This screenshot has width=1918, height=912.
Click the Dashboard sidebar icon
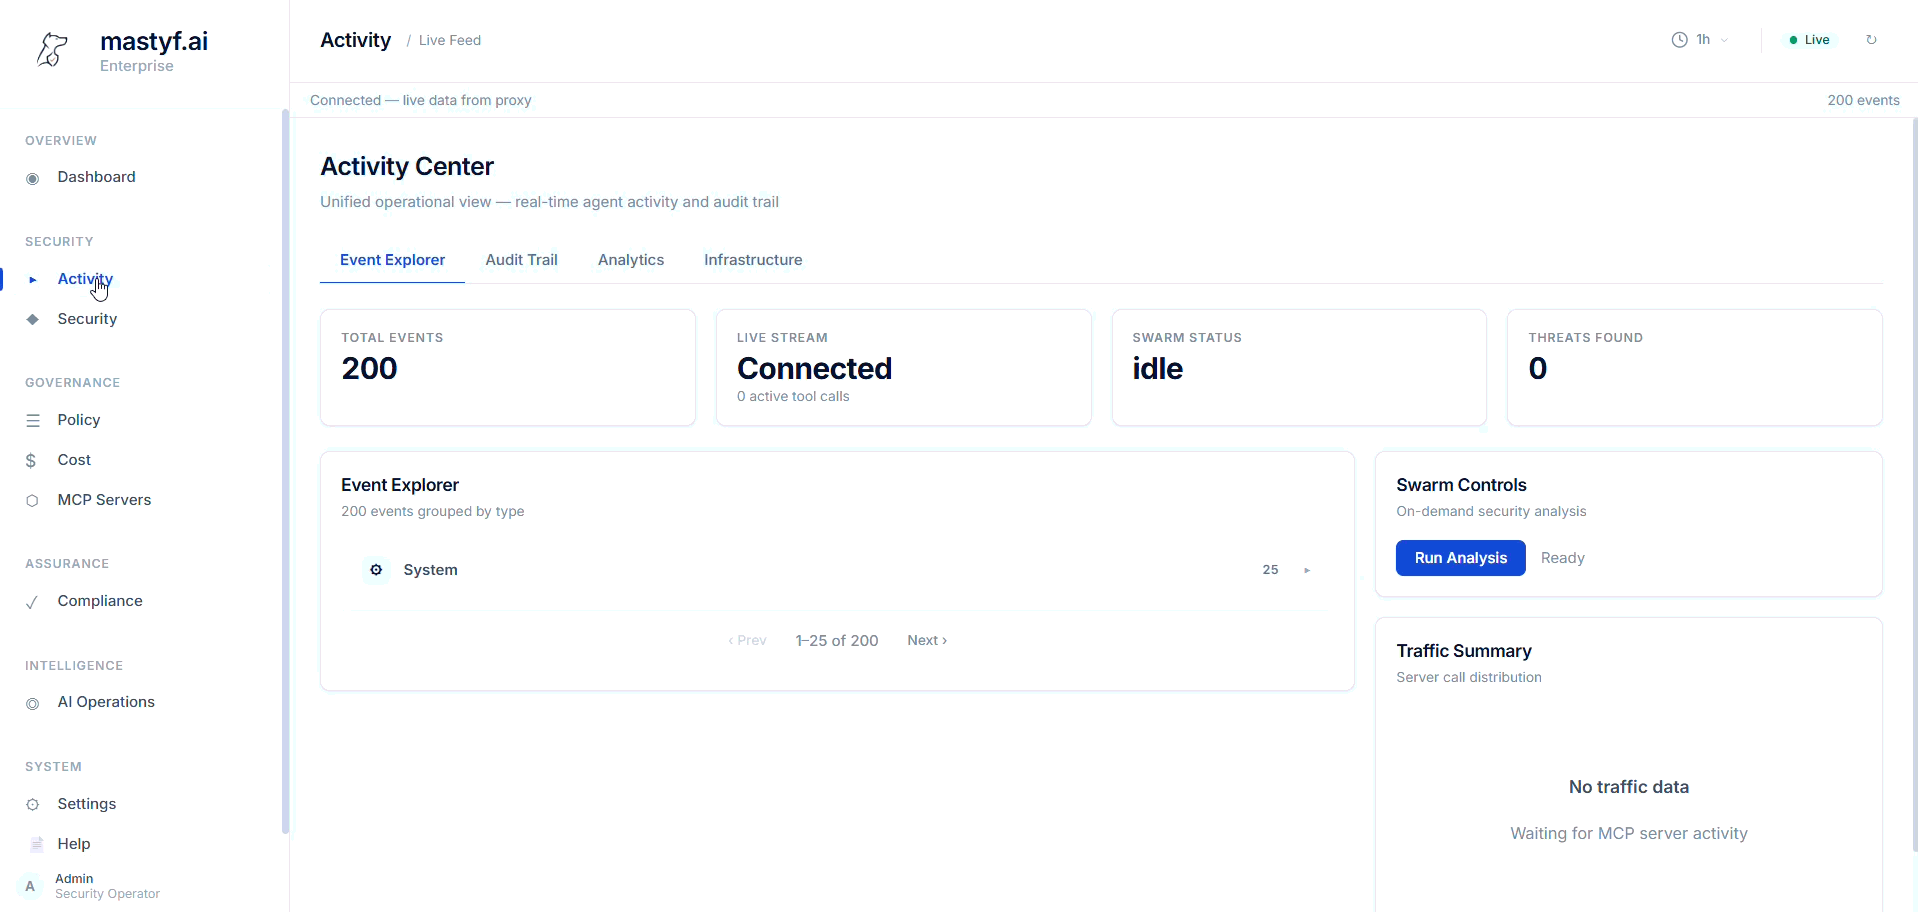(x=33, y=178)
